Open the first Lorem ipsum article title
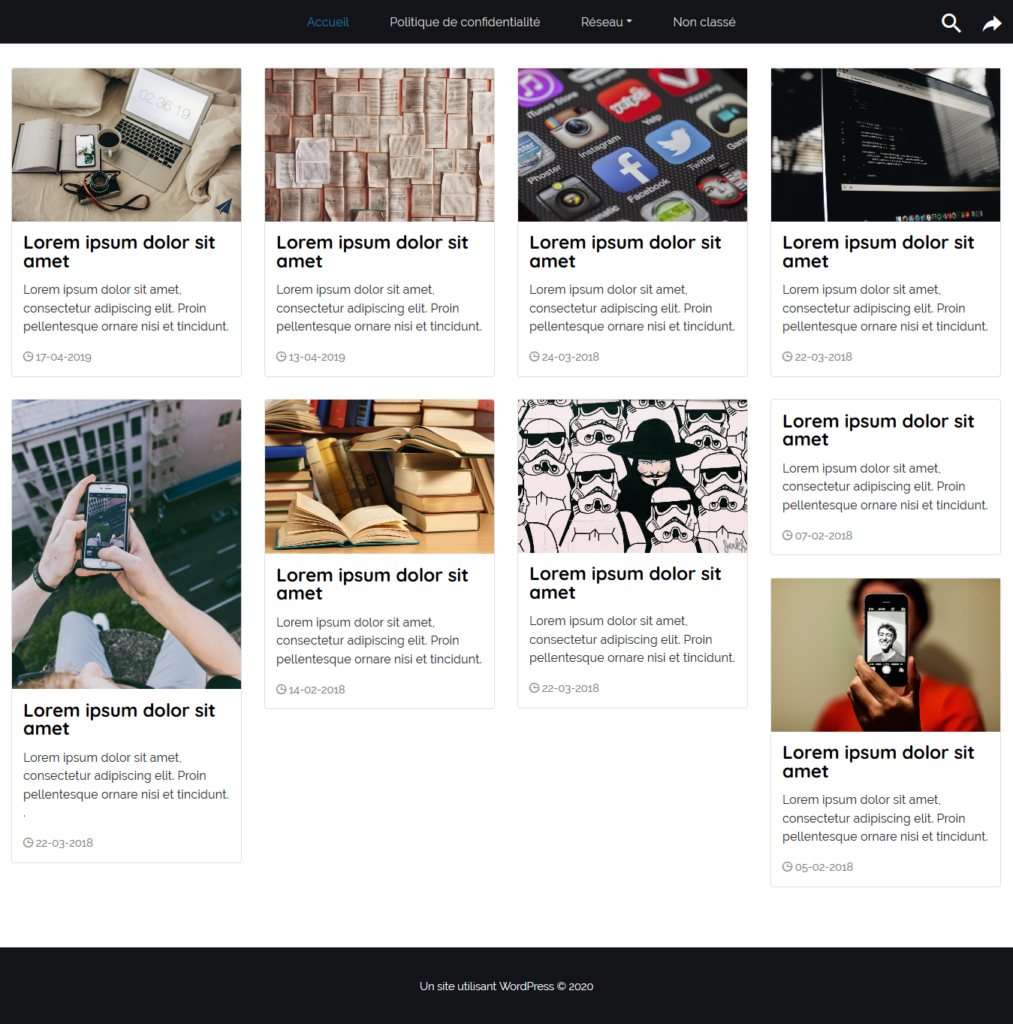Viewport: 1013px width, 1024px height. (x=119, y=251)
